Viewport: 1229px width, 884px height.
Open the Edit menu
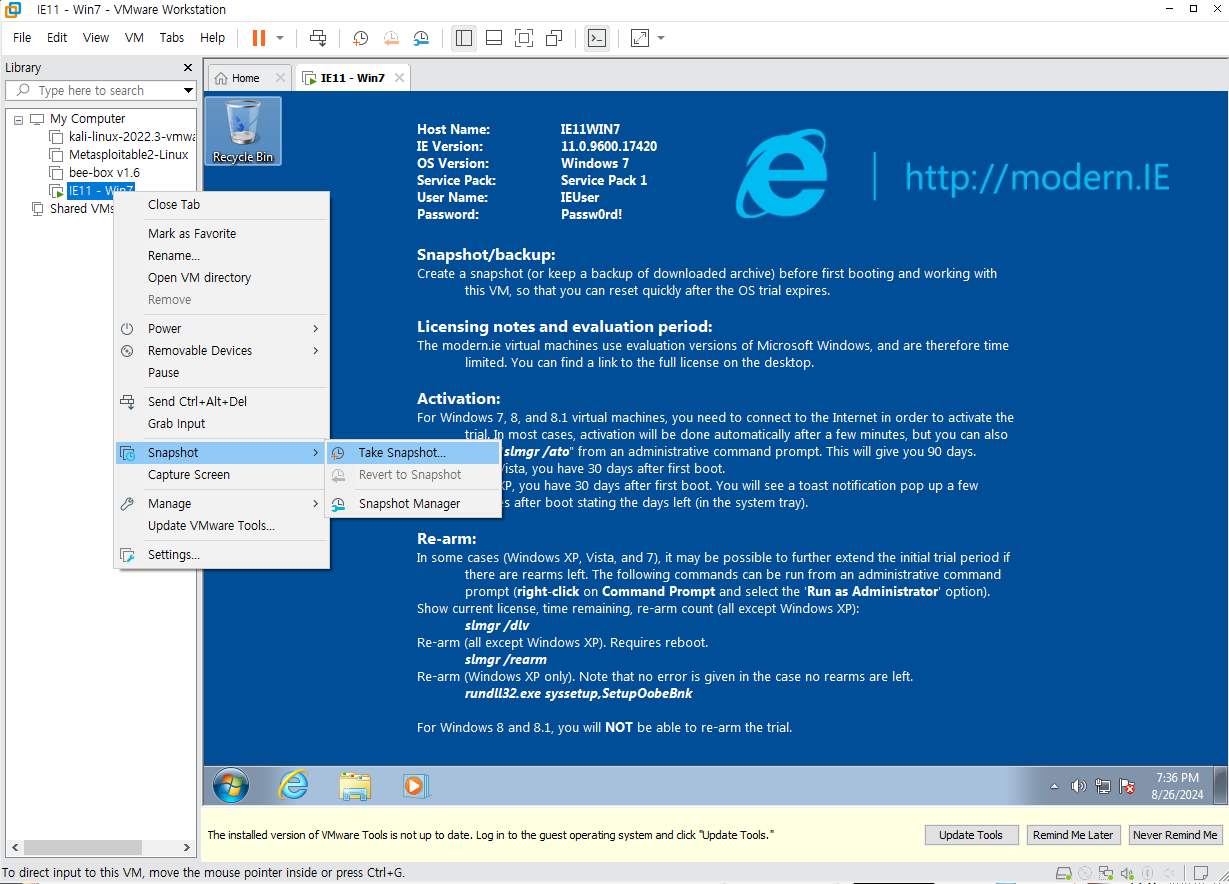click(57, 37)
